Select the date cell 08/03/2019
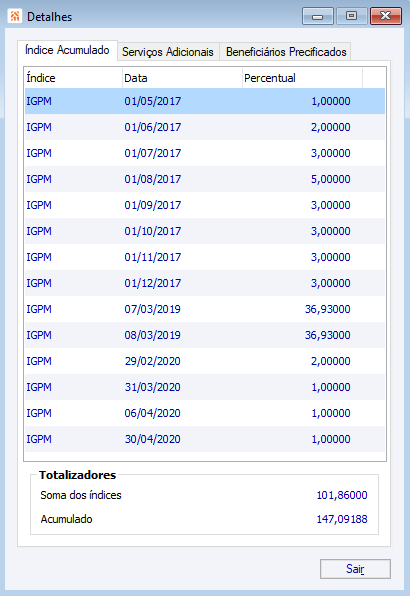The width and height of the screenshot is (410, 596). pos(152,335)
